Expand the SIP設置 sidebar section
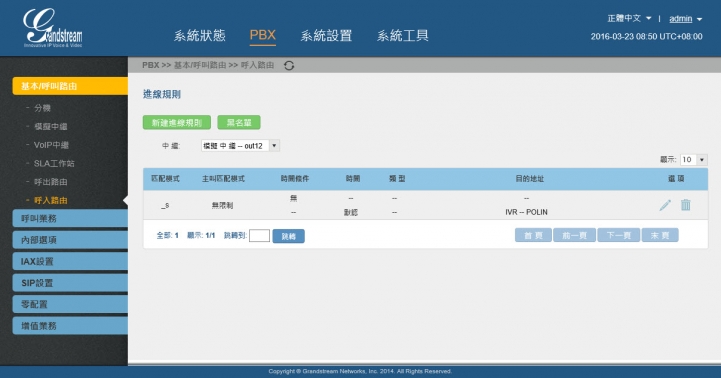The width and height of the screenshot is (721, 378). pyautogui.click(x=70, y=283)
